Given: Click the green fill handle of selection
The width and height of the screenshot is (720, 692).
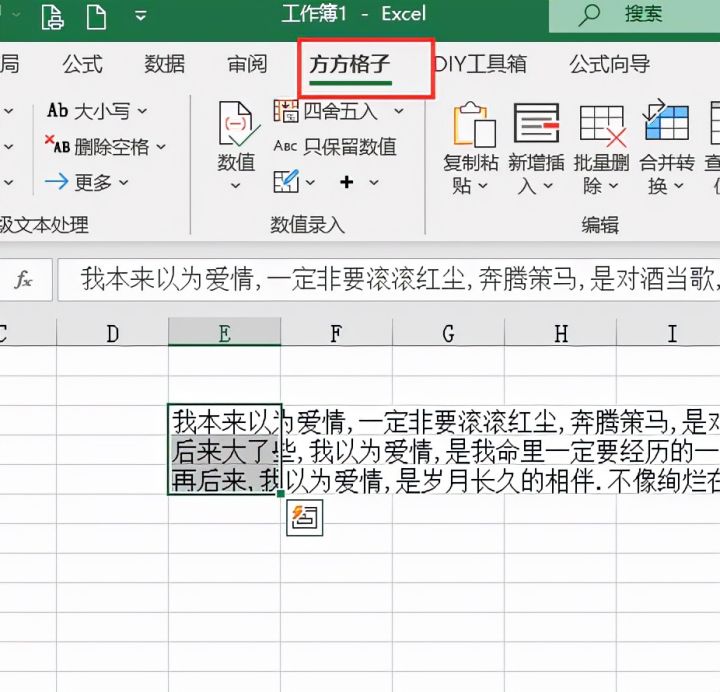Looking at the screenshot, I should (281, 494).
